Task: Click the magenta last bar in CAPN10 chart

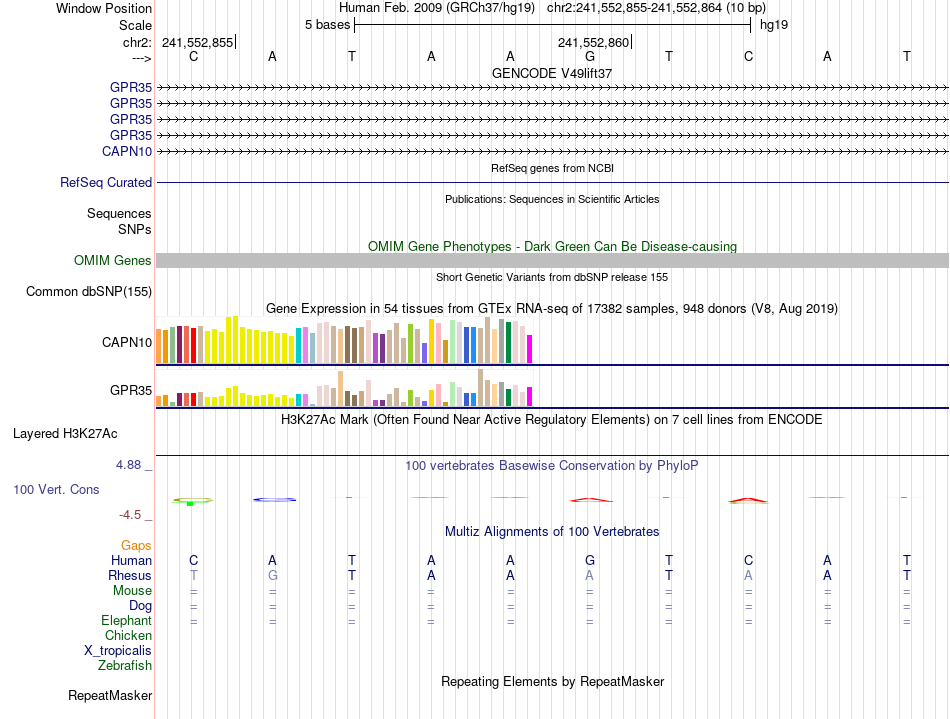Action: point(530,349)
